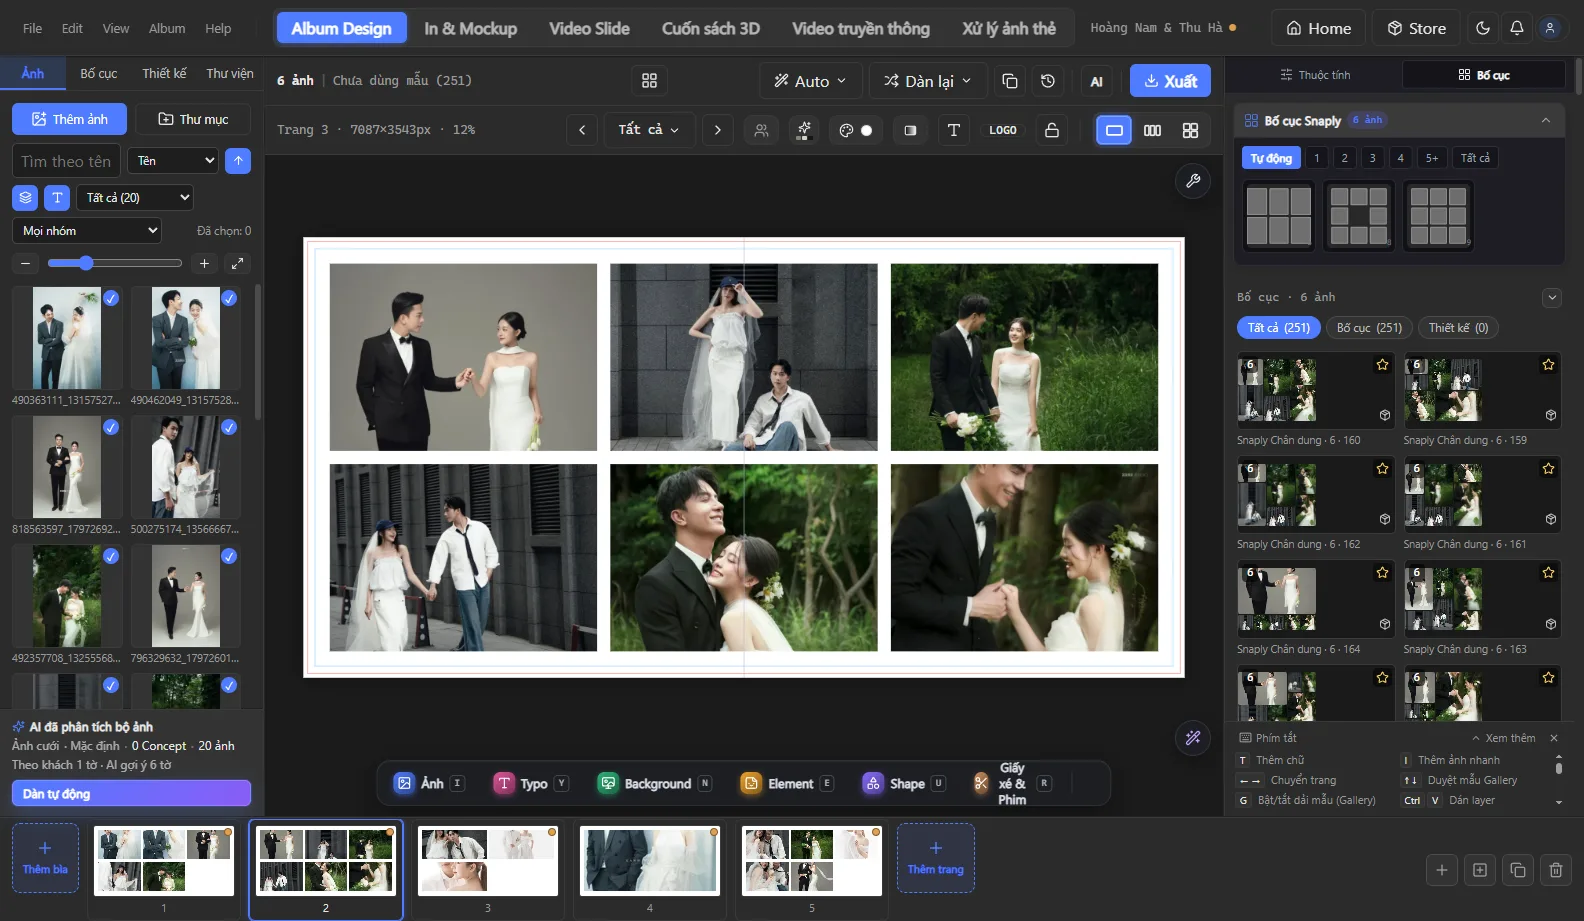Click the LOGO tool button

tap(1003, 130)
